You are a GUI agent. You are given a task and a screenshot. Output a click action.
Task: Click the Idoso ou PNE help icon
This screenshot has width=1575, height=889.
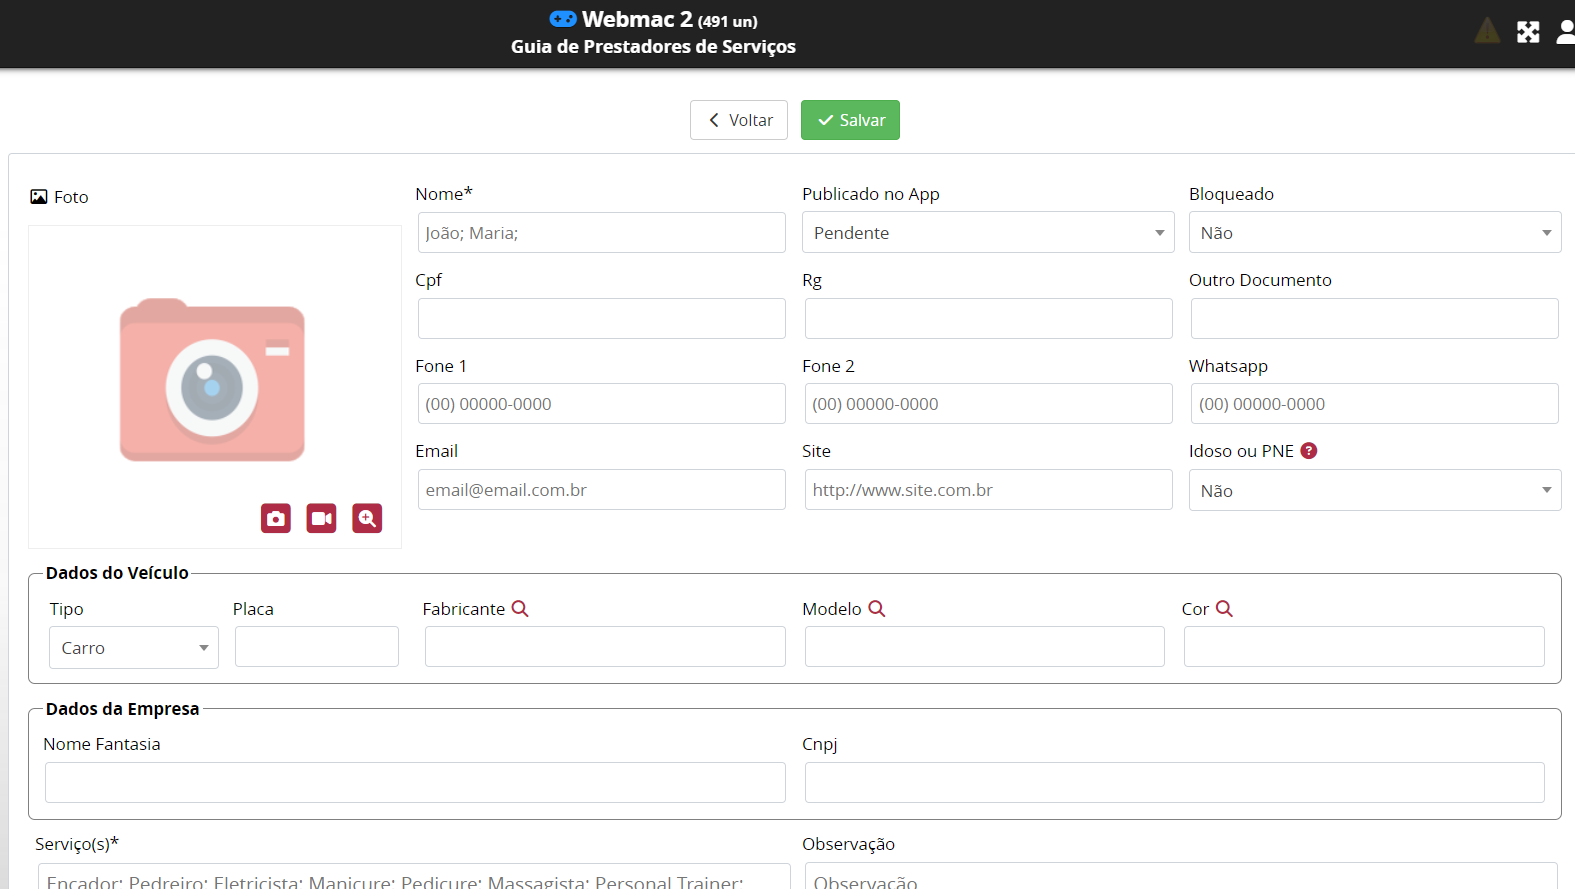[1309, 451]
